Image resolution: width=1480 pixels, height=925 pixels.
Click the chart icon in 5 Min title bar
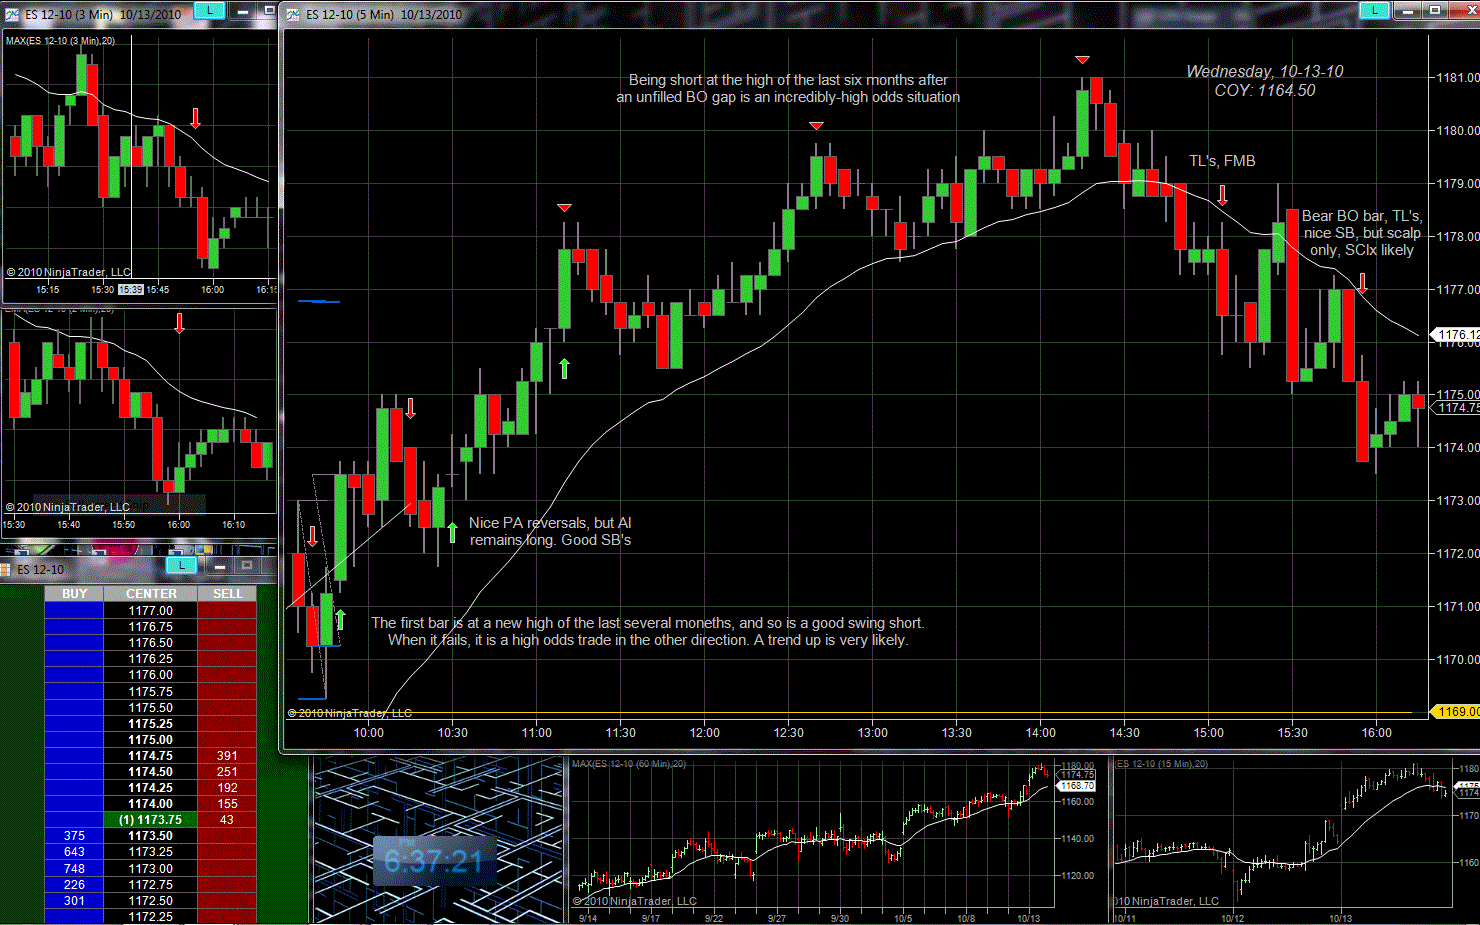pos(293,14)
